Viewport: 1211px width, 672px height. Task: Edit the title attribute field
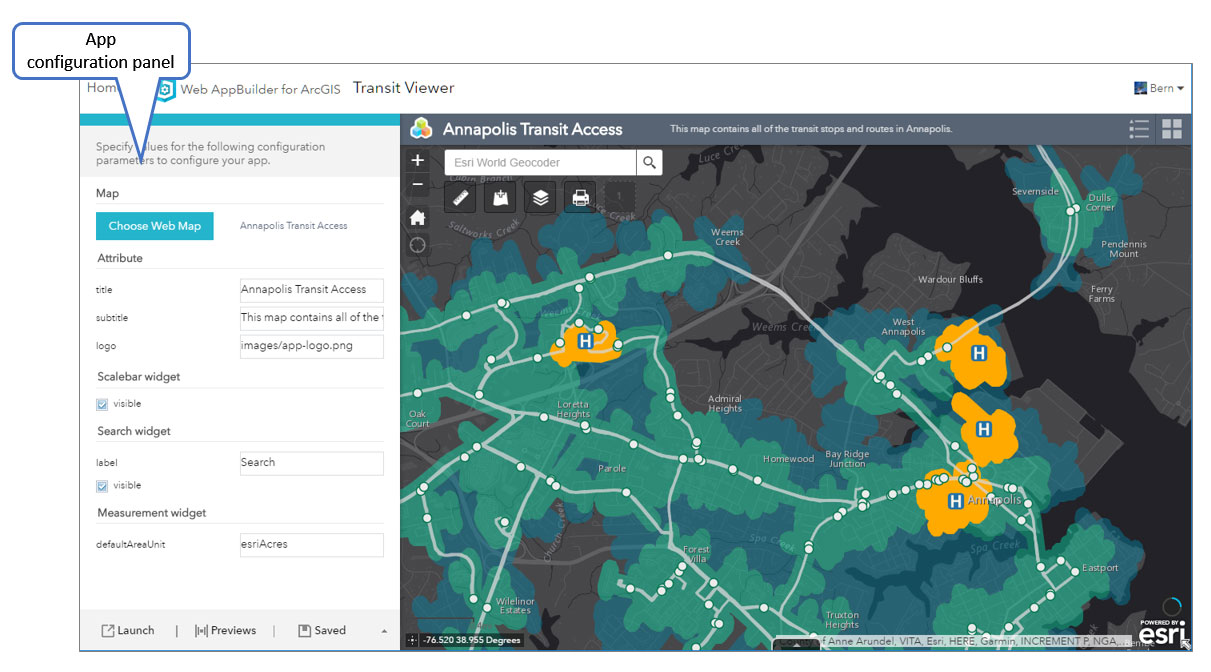[311, 290]
